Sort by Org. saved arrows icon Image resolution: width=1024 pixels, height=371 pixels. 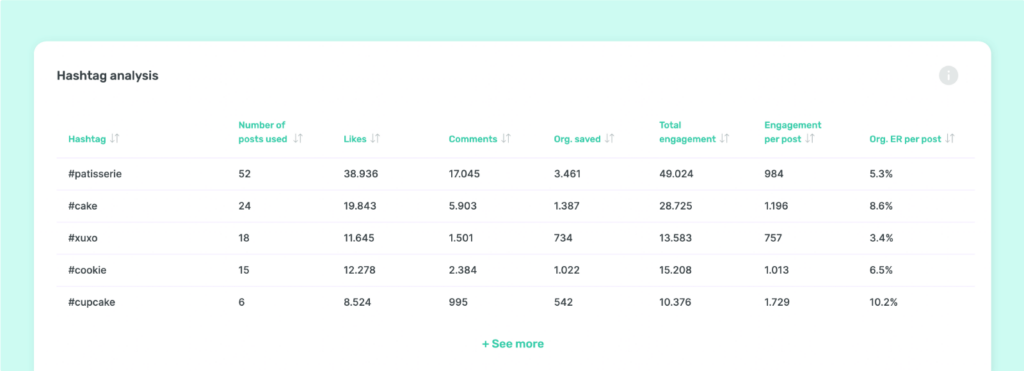(x=609, y=138)
